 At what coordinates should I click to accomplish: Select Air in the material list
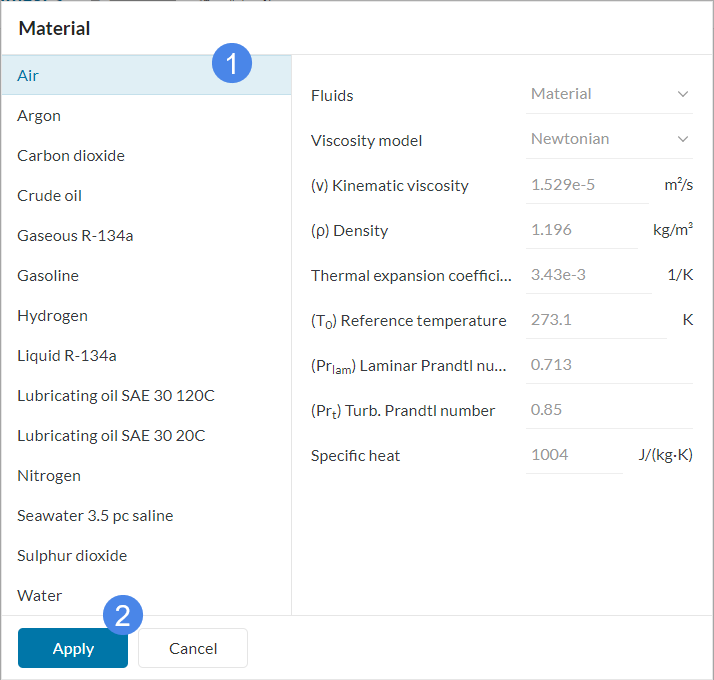[146, 75]
